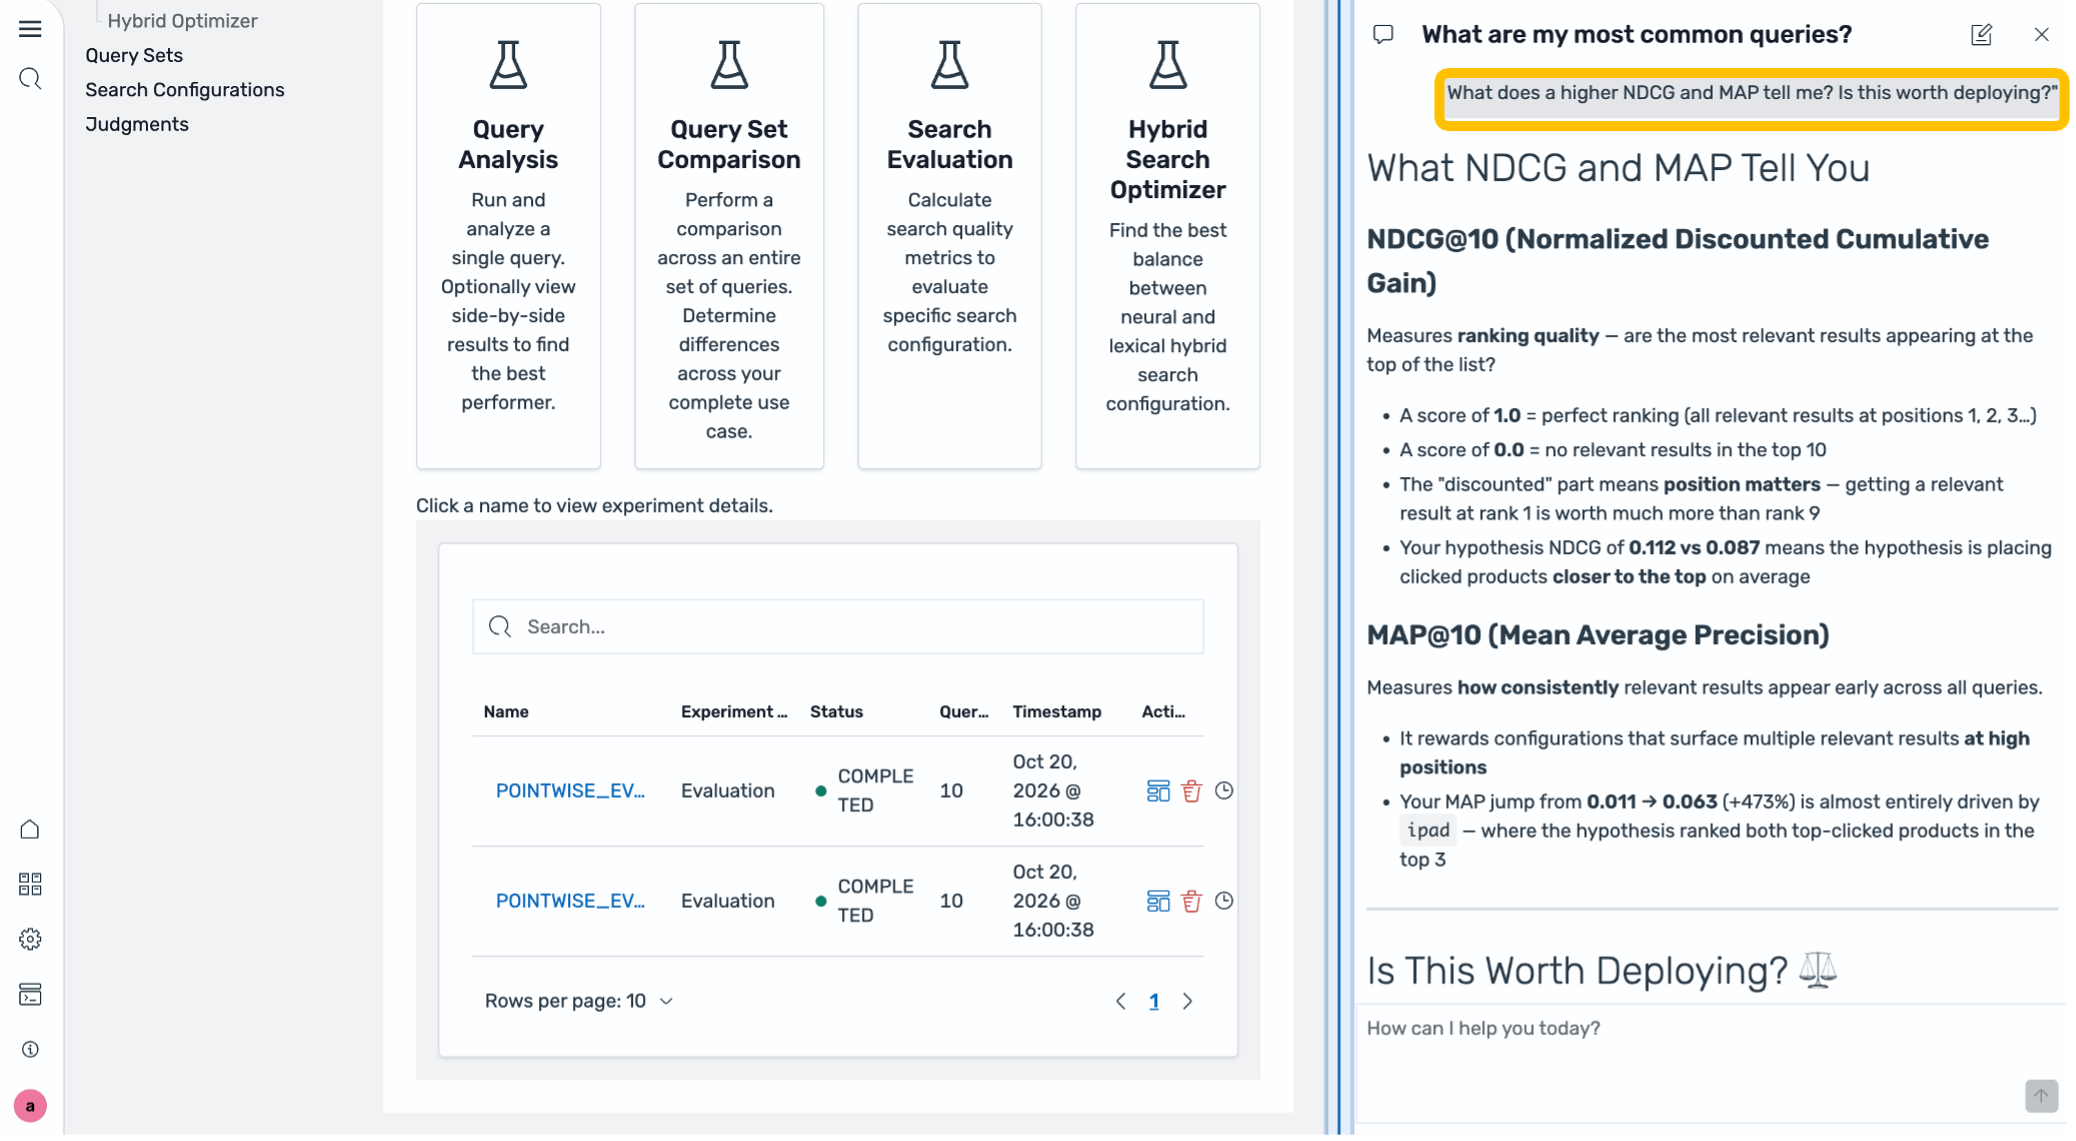Open the user avatar 'a' menu
The width and height of the screenshot is (2076, 1141).
[x=30, y=1107]
